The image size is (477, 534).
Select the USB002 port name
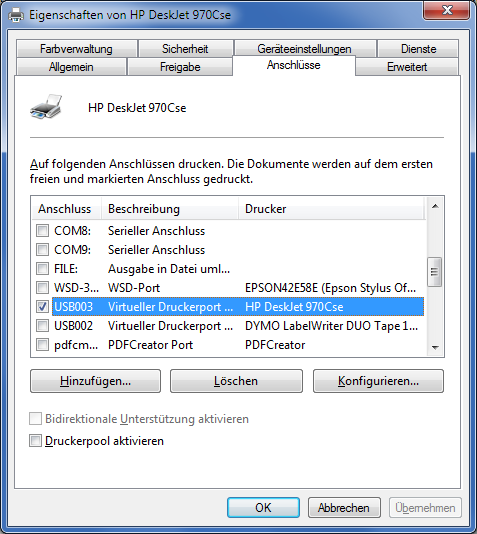coord(74,326)
